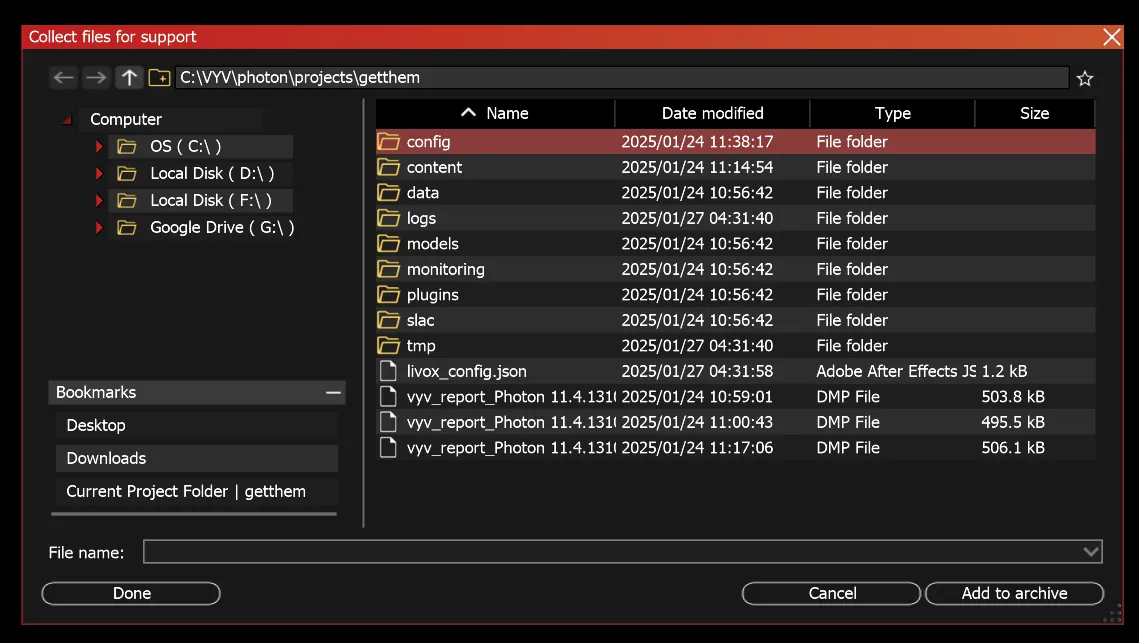Click the 1.2 kB size cell

click(1004, 371)
